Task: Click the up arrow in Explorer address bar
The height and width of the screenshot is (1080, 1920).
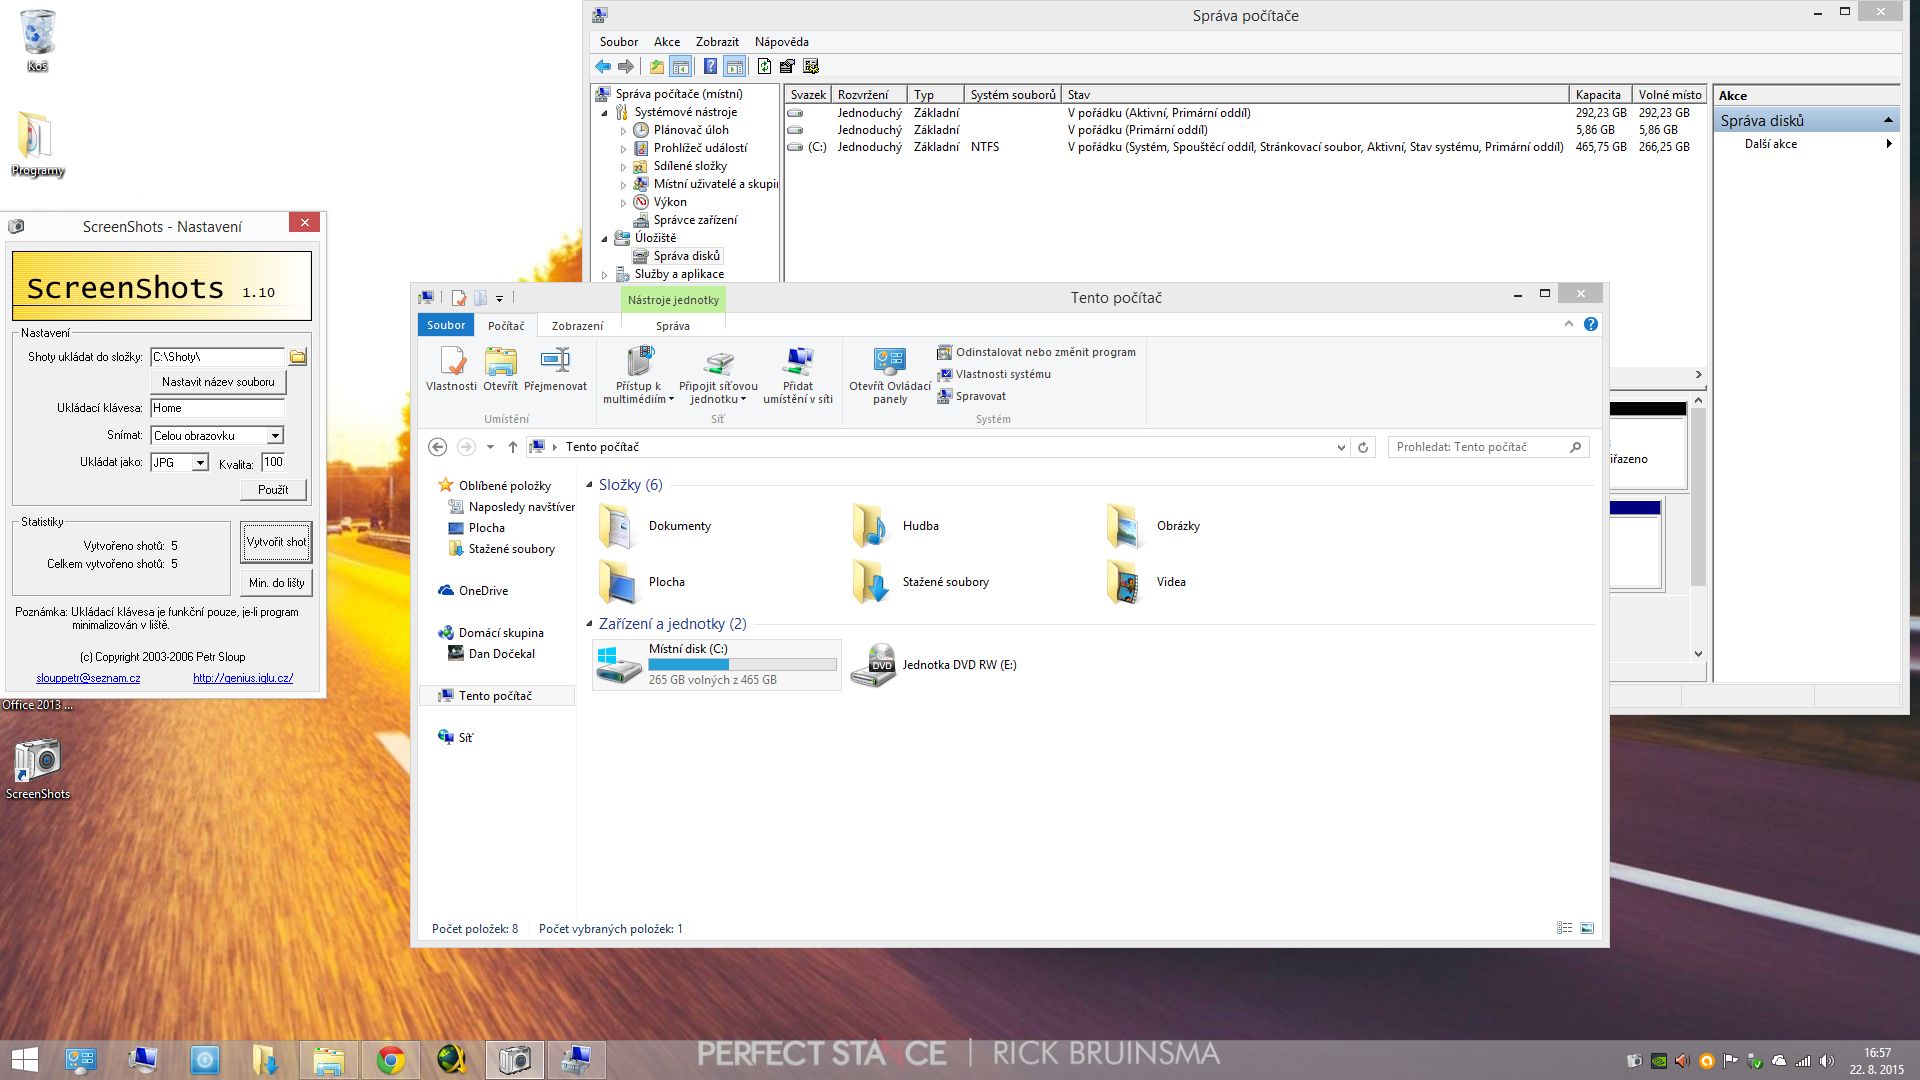Action: [513, 447]
